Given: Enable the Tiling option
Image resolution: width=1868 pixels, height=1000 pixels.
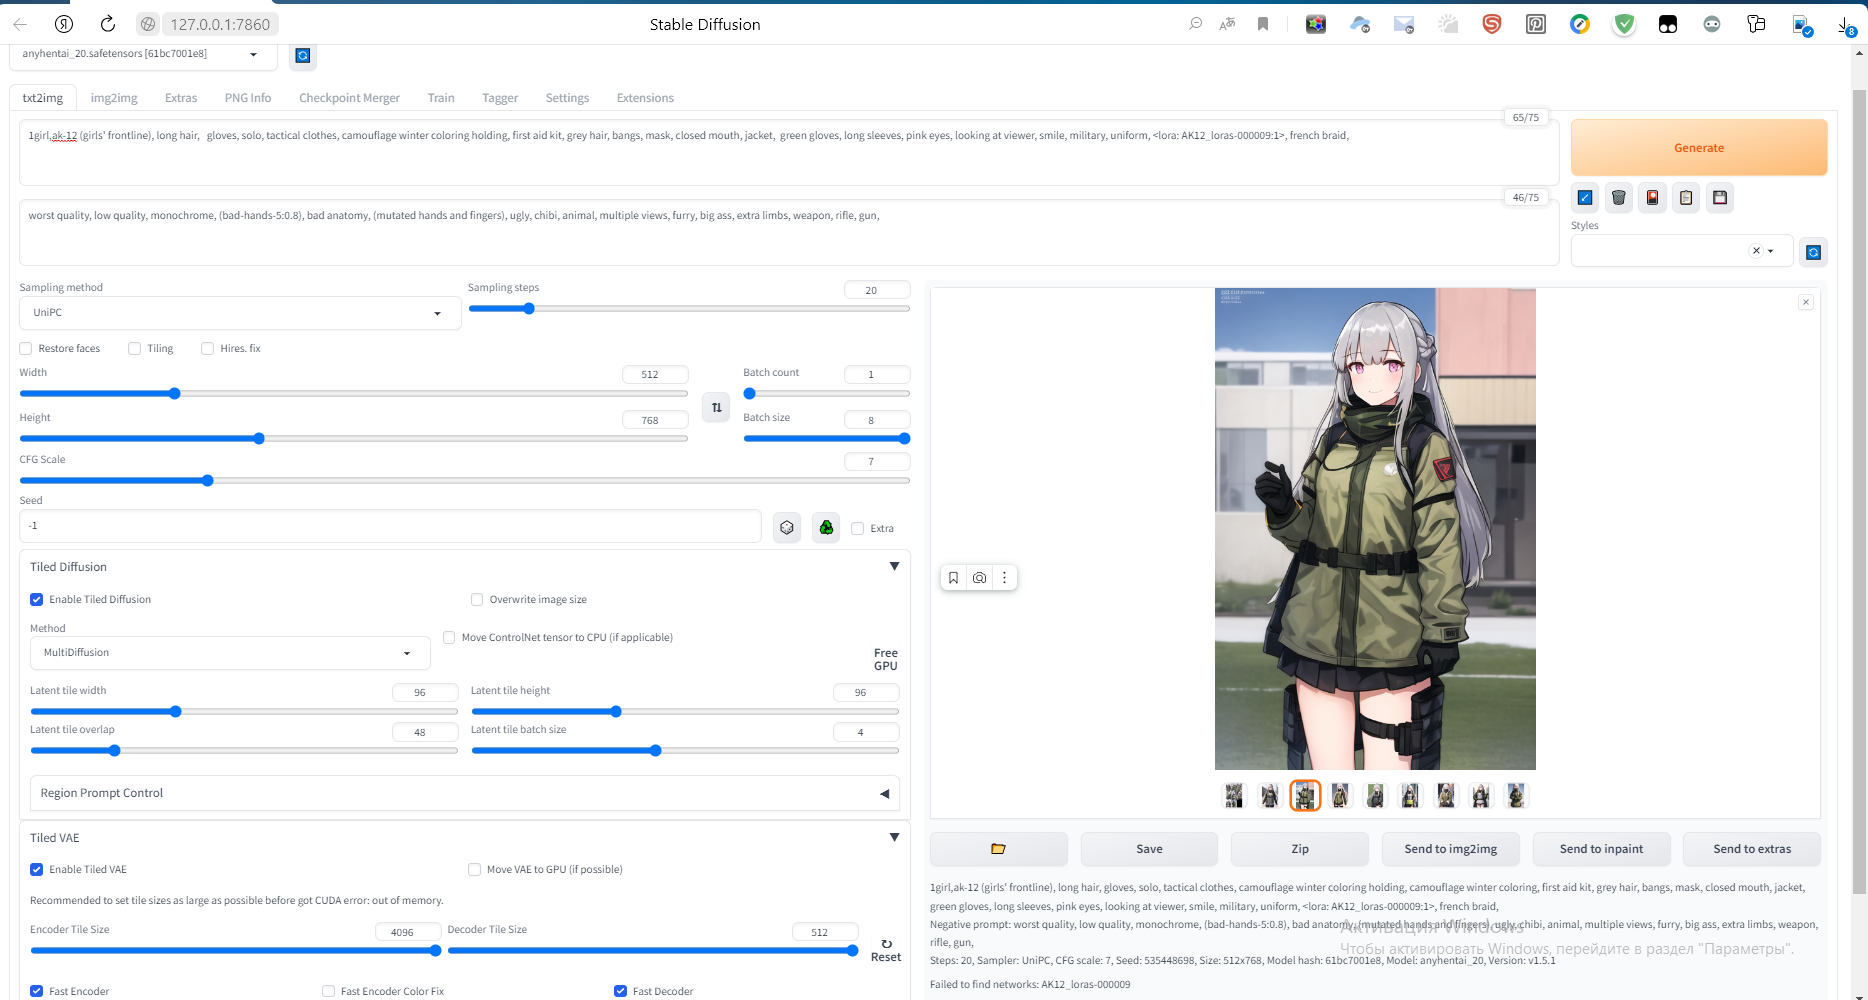Looking at the screenshot, I should pyautogui.click(x=134, y=348).
